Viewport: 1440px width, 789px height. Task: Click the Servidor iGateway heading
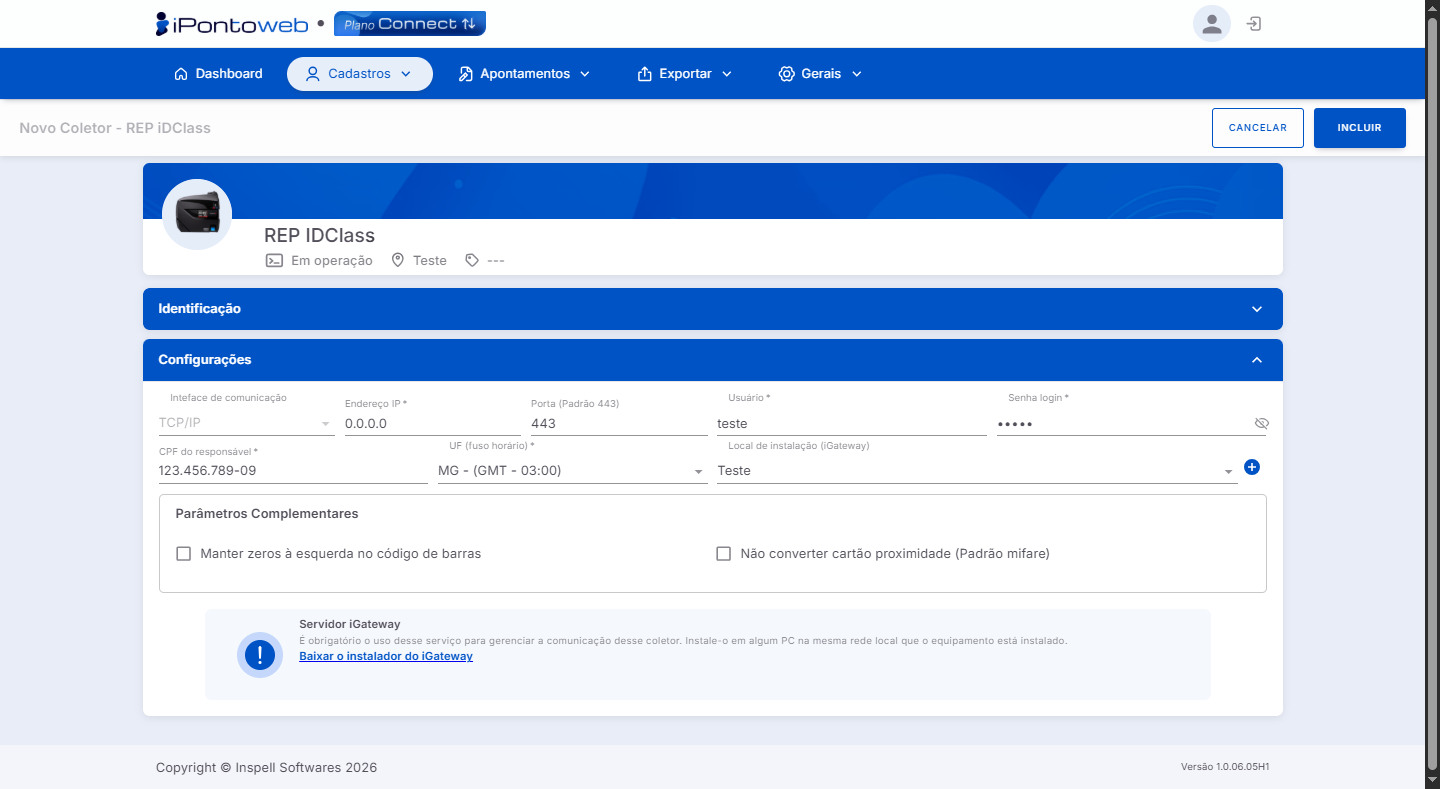tap(350, 624)
